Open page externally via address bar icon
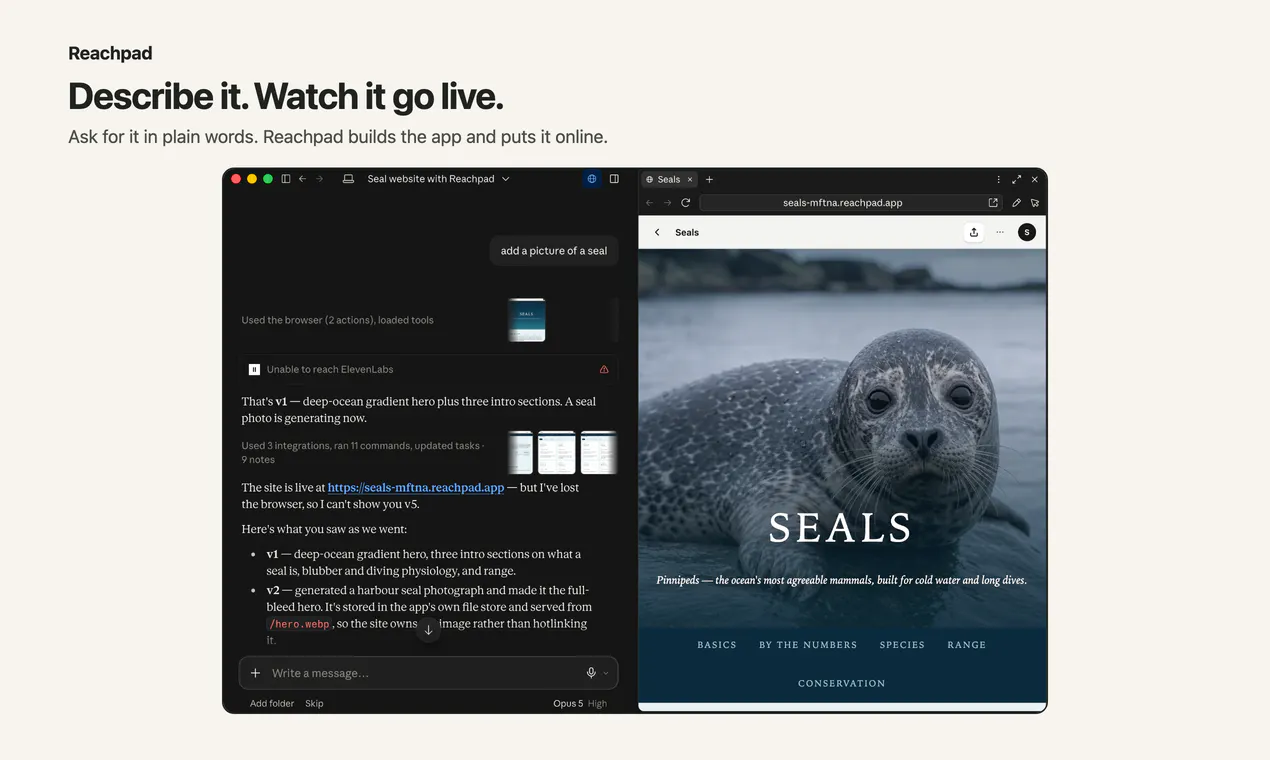 point(993,202)
